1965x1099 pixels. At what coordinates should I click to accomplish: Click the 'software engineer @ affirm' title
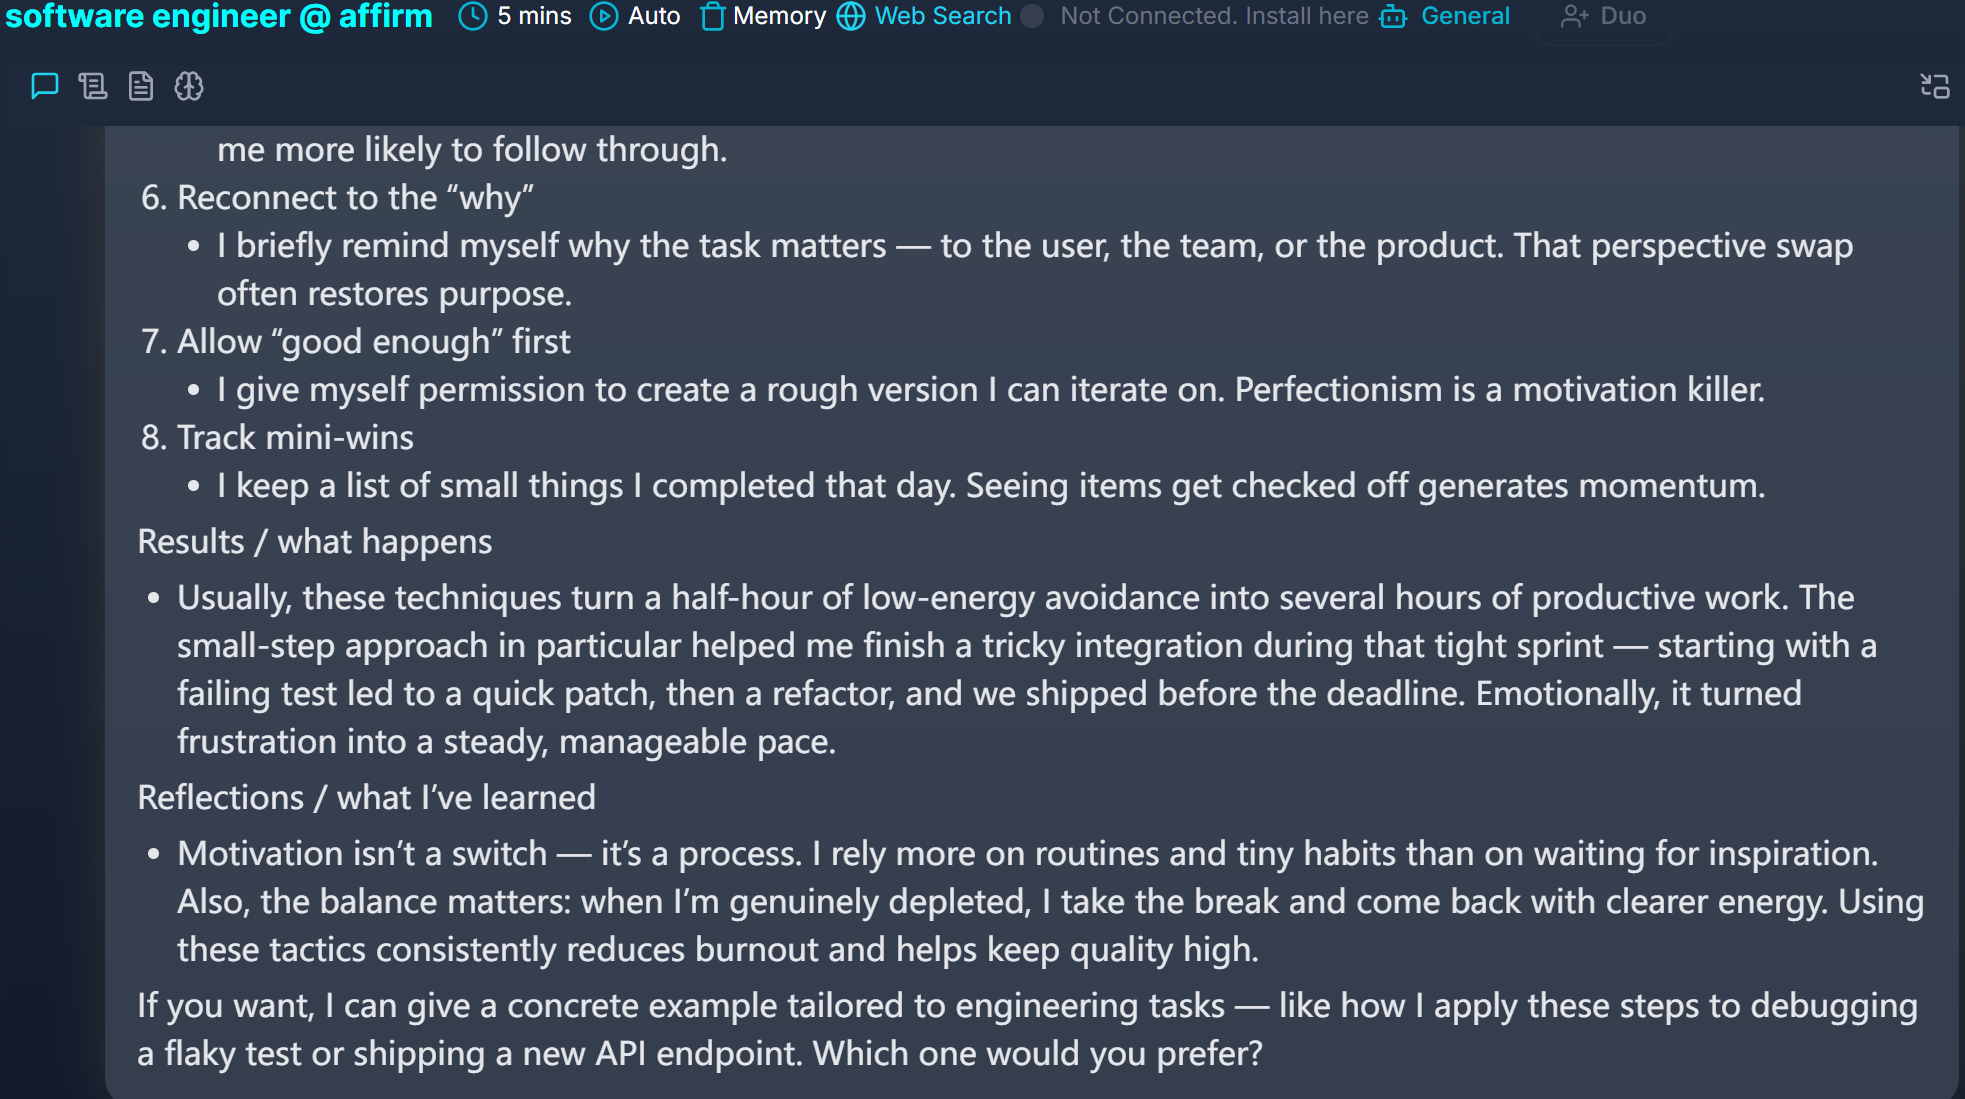point(219,16)
